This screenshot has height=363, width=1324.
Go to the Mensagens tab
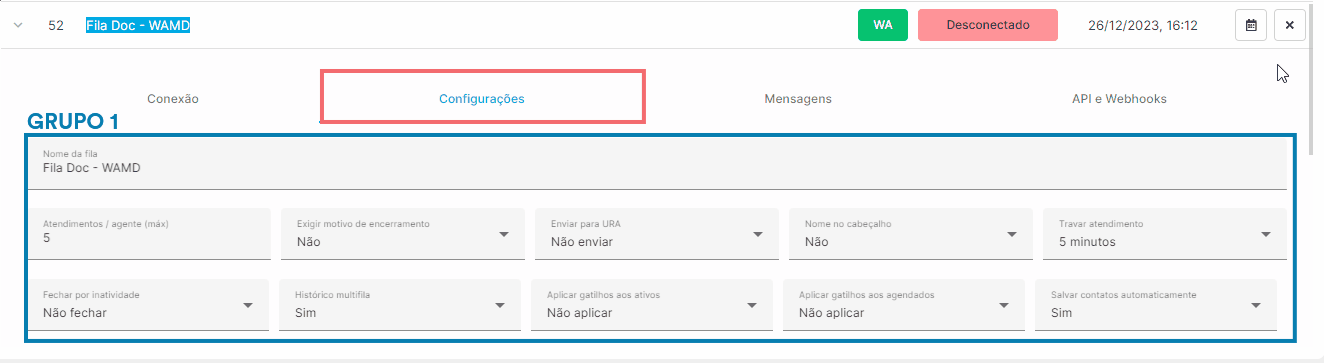click(x=798, y=99)
